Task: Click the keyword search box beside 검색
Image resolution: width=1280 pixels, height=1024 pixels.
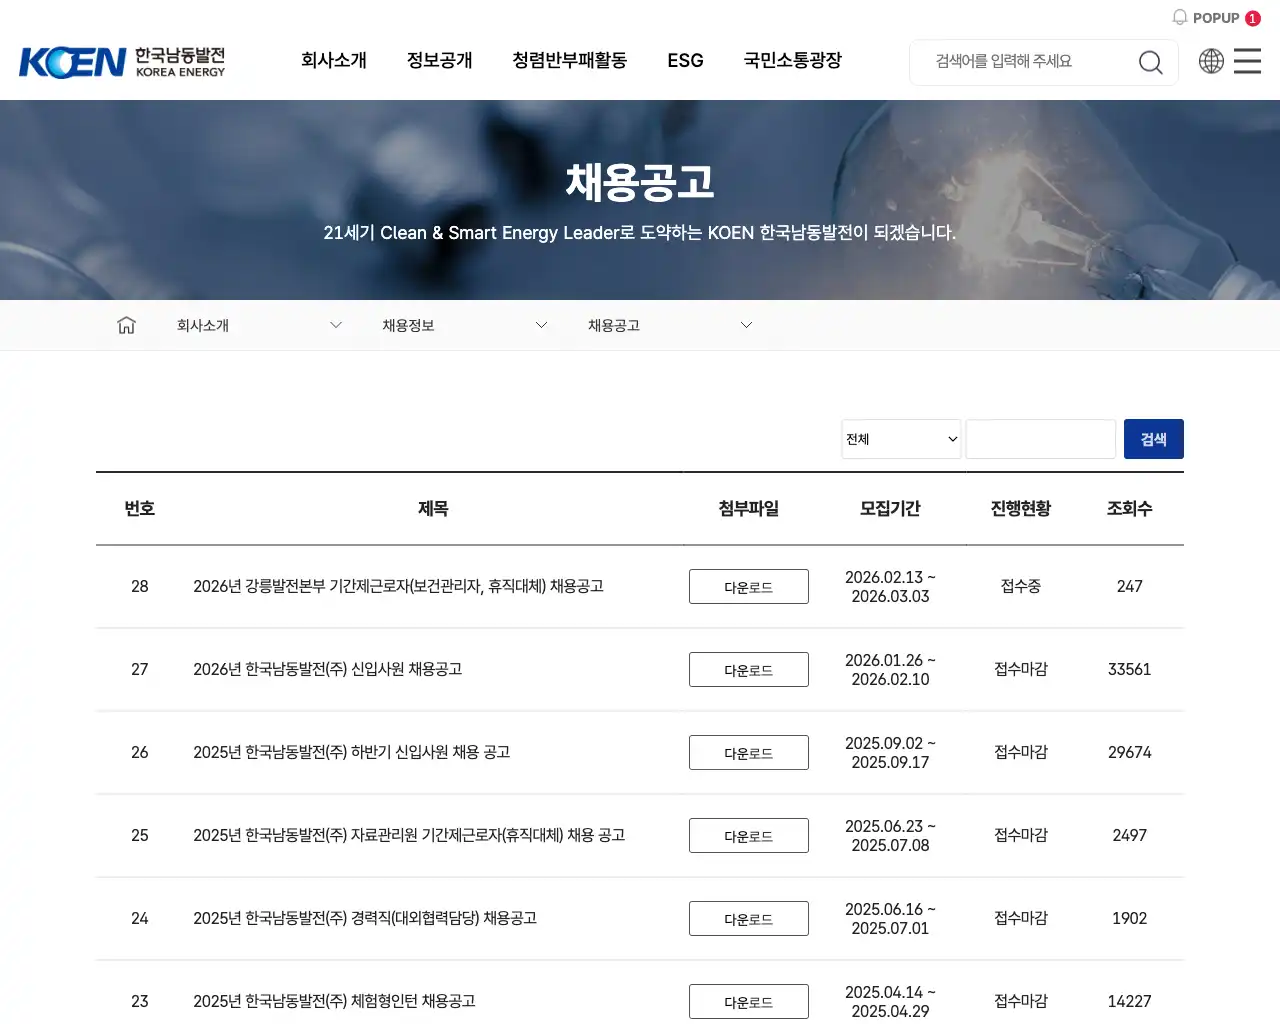Action: [1040, 438]
